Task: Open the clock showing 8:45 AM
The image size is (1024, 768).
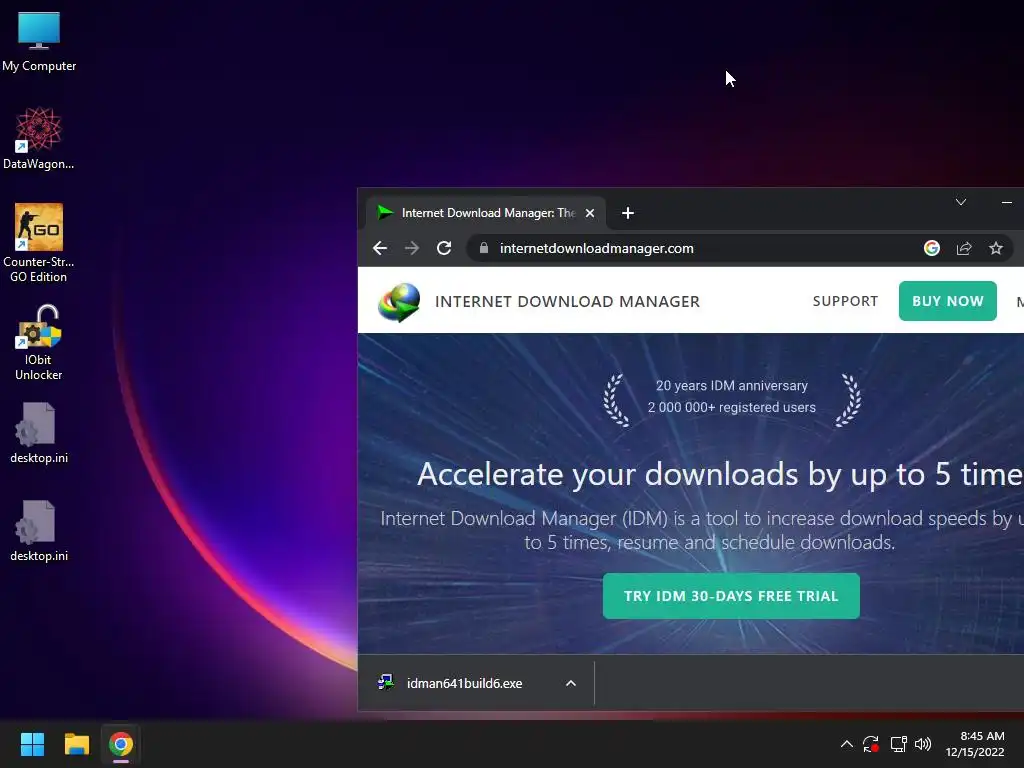Action: (975, 744)
